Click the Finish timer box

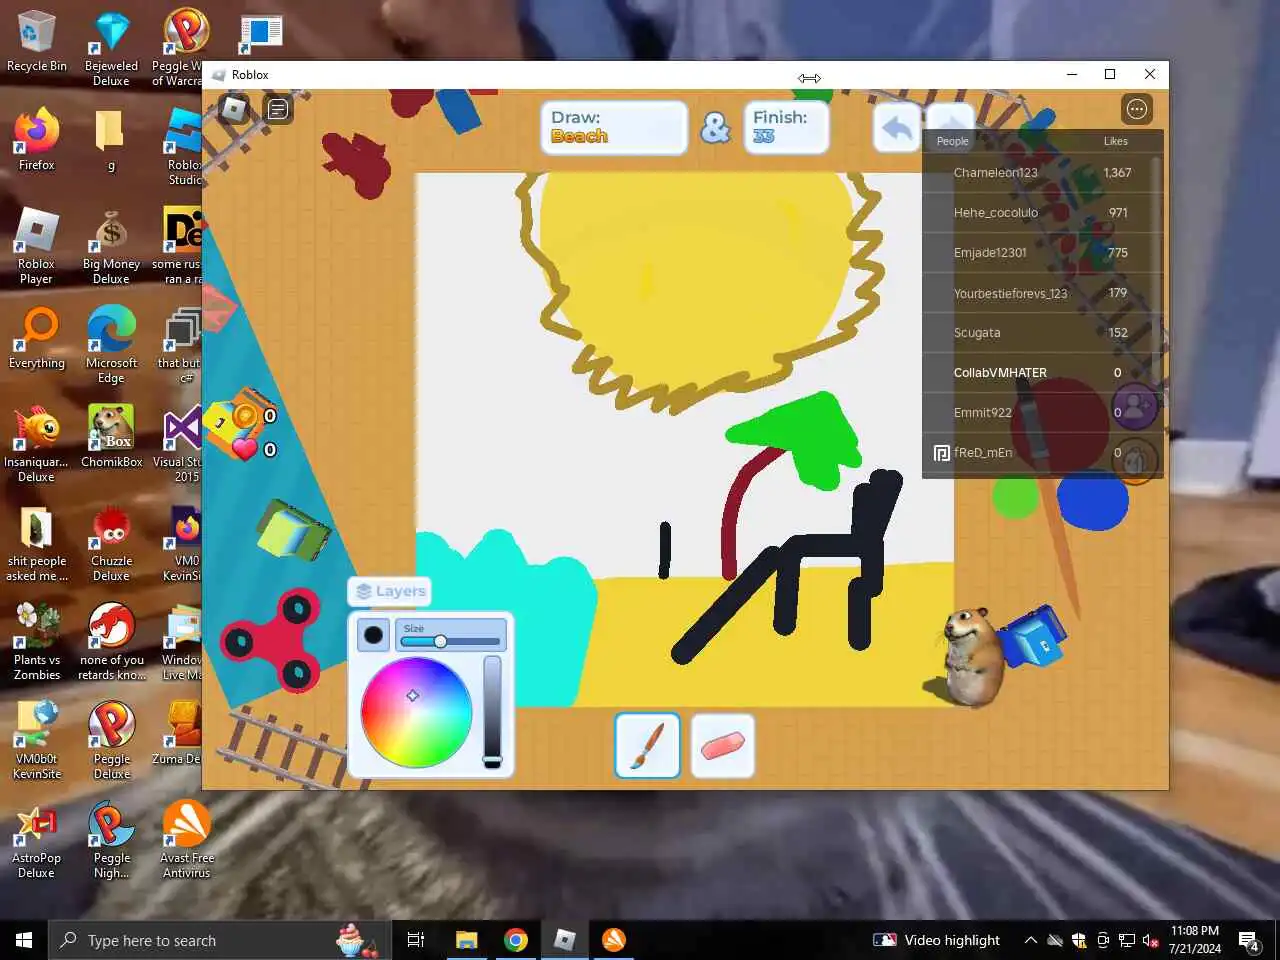[786, 127]
